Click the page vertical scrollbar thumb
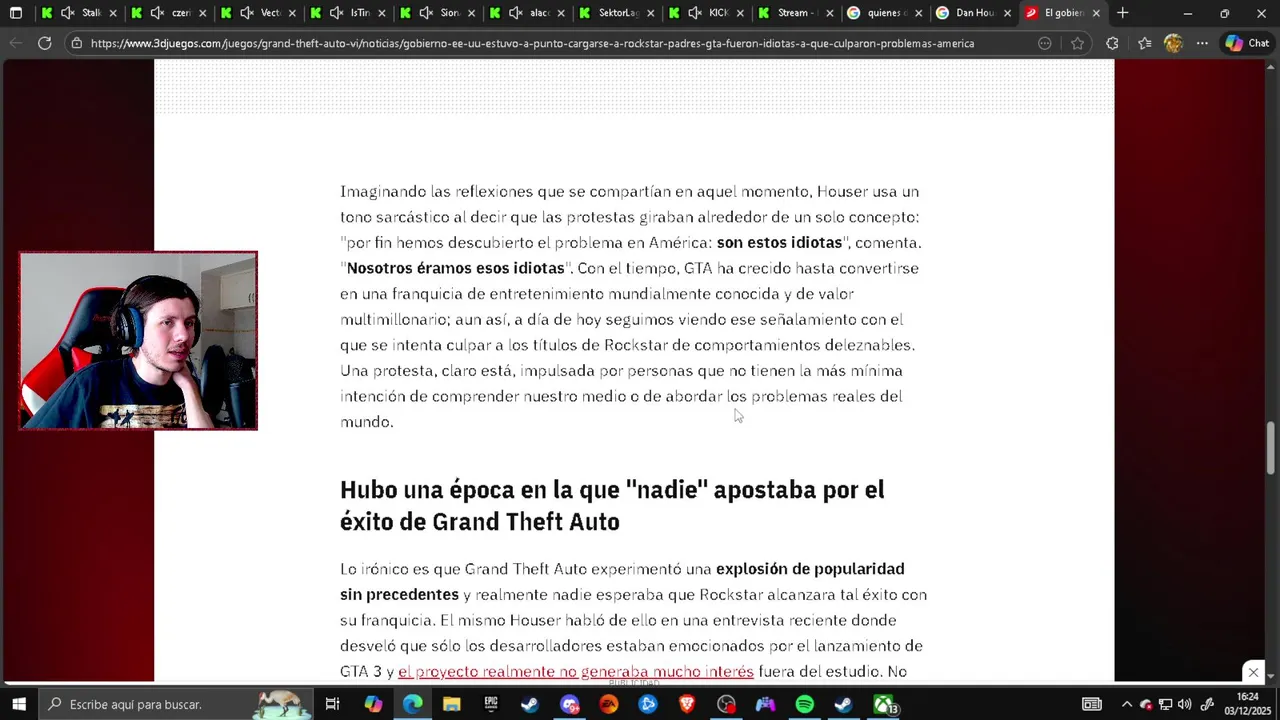Viewport: 1280px width, 720px height. (1271, 449)
